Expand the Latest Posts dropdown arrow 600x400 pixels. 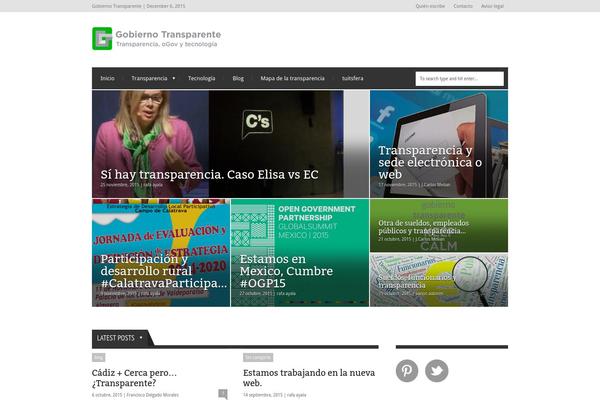141,338
